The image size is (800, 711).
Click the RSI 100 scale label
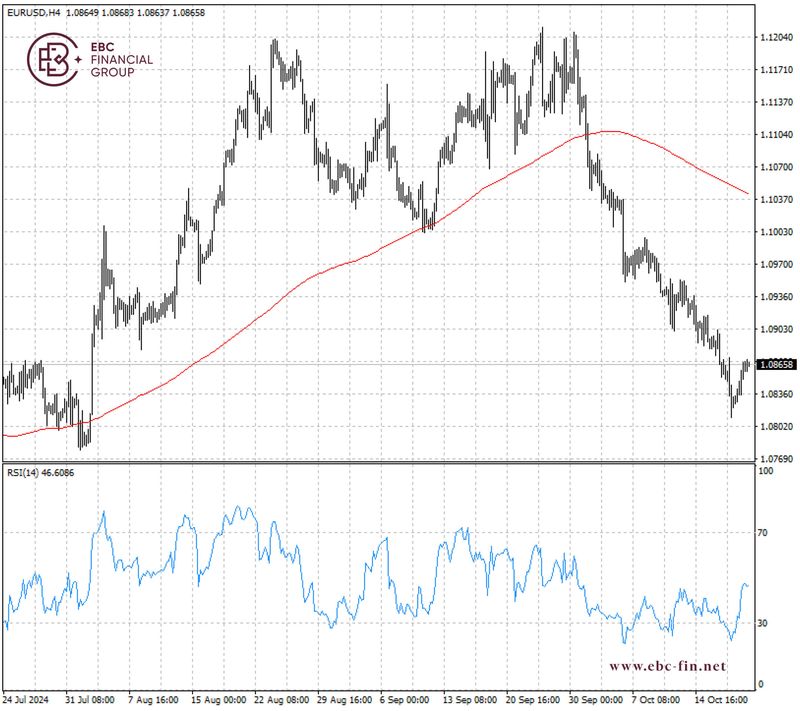[764, 469]
